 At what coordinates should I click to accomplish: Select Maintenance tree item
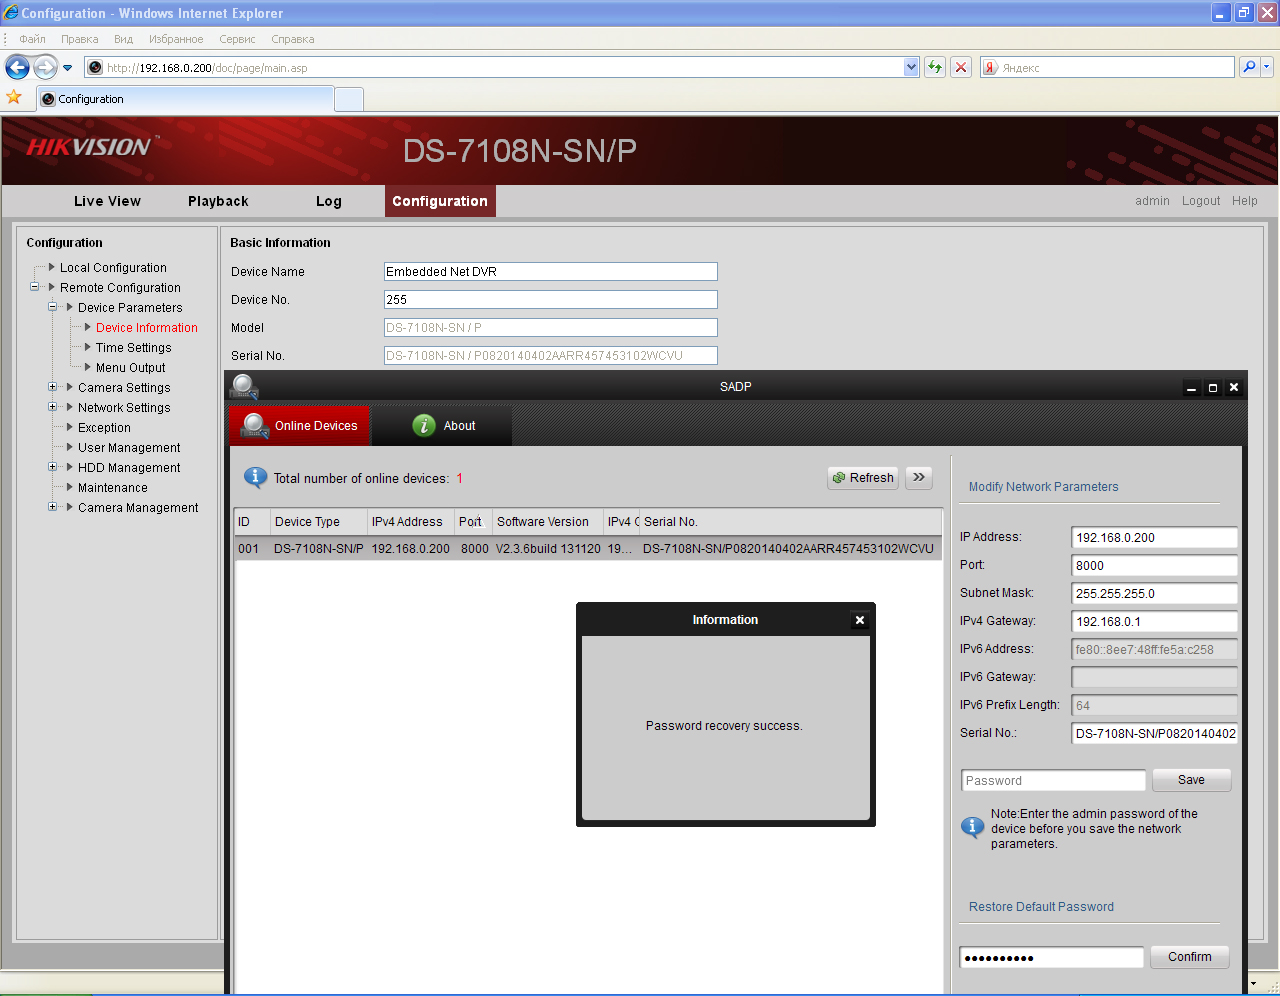tap(113, 488)
